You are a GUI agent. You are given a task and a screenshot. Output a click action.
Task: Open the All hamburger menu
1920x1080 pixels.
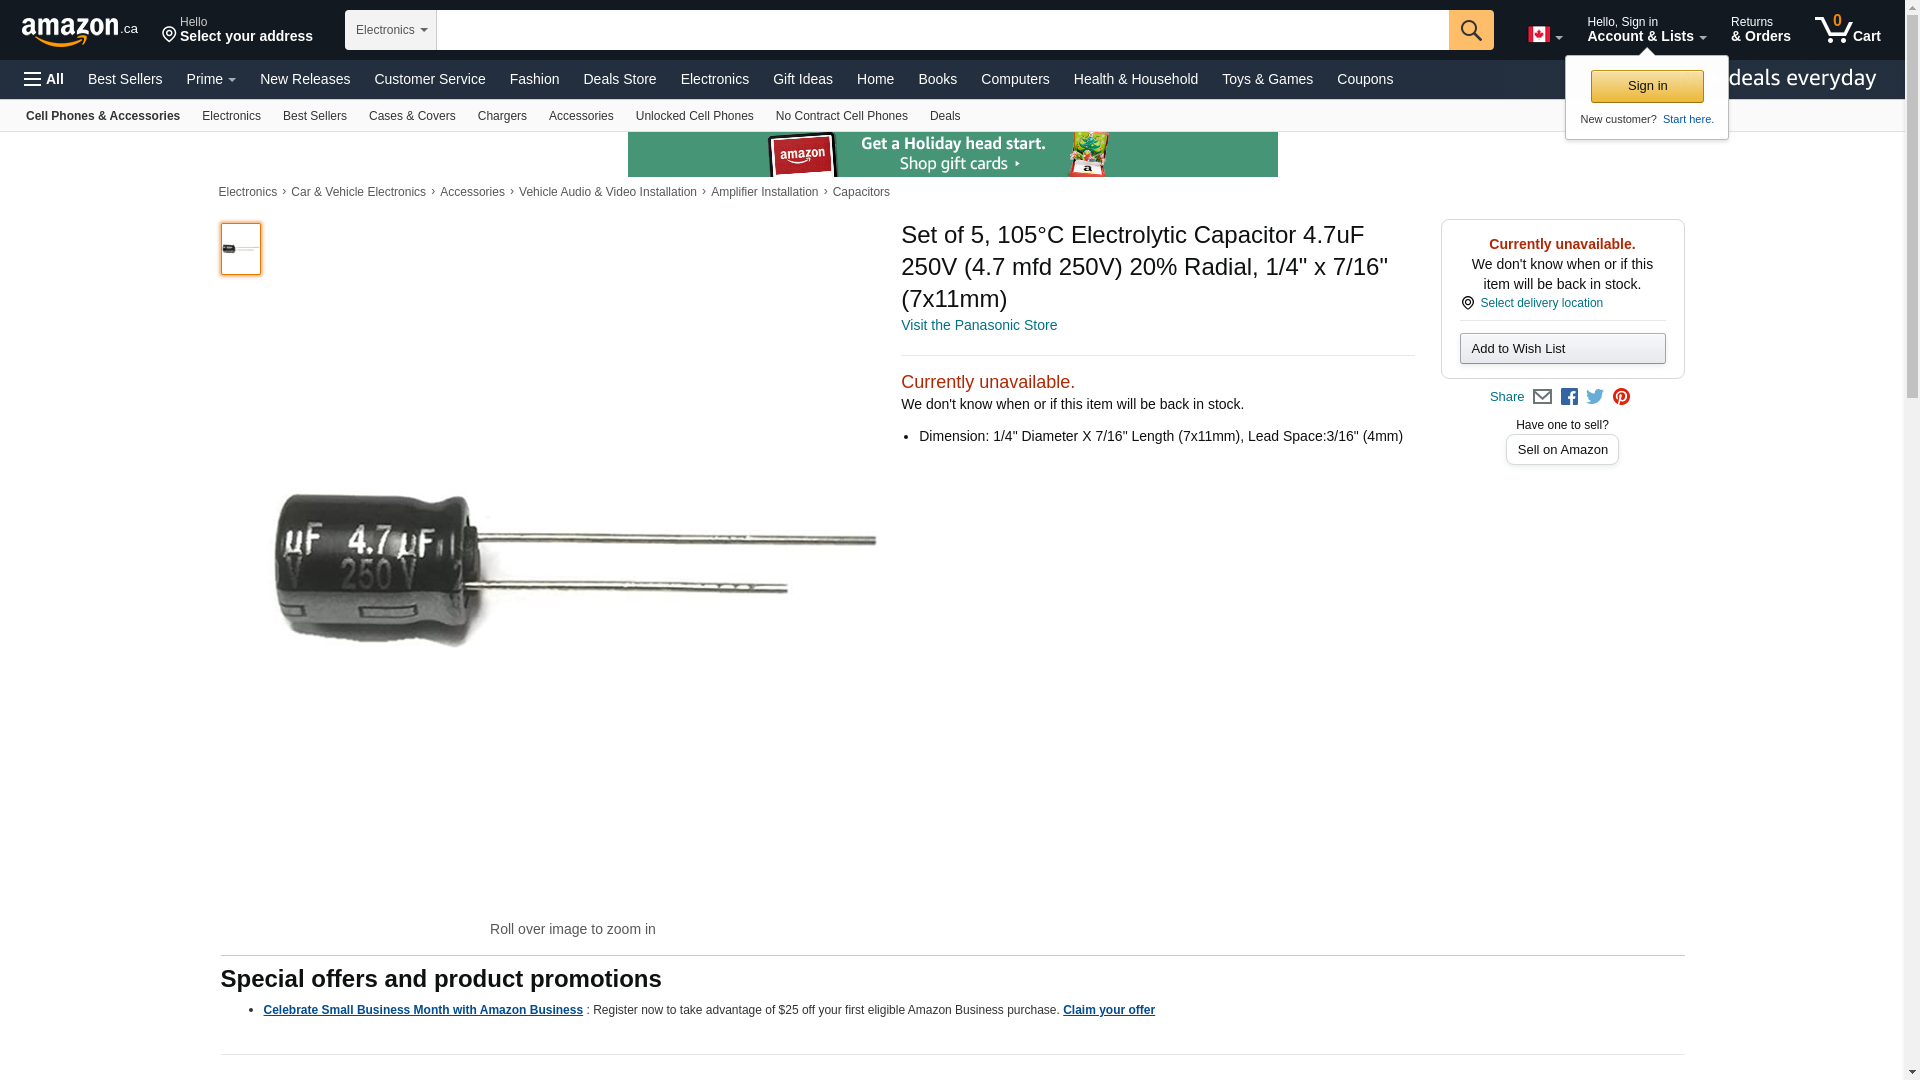point(44,79)
